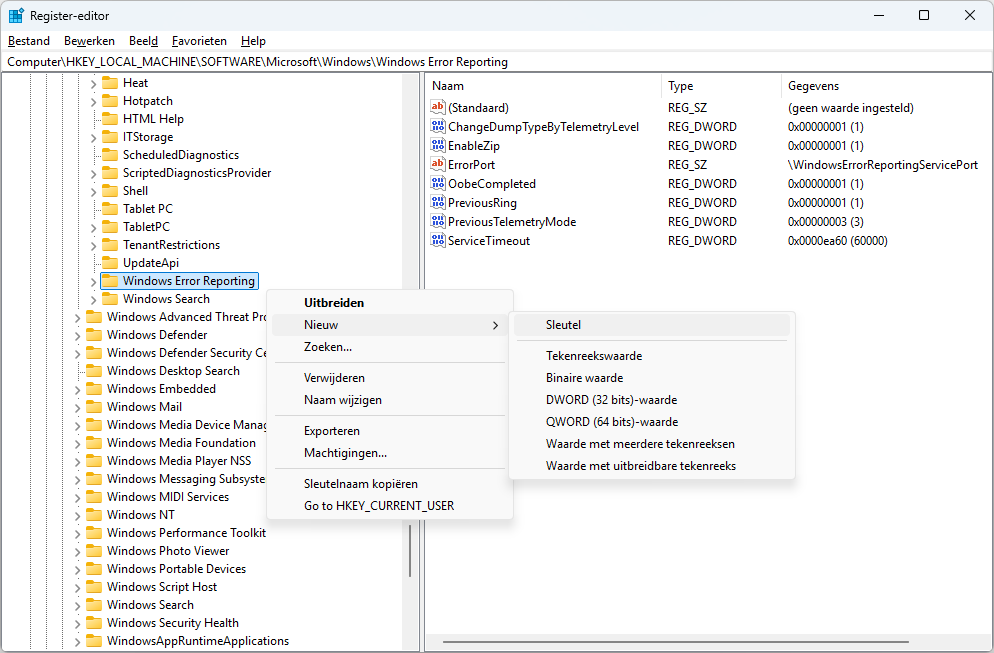Click the ErrorPort string value icon

coord(437,164)
